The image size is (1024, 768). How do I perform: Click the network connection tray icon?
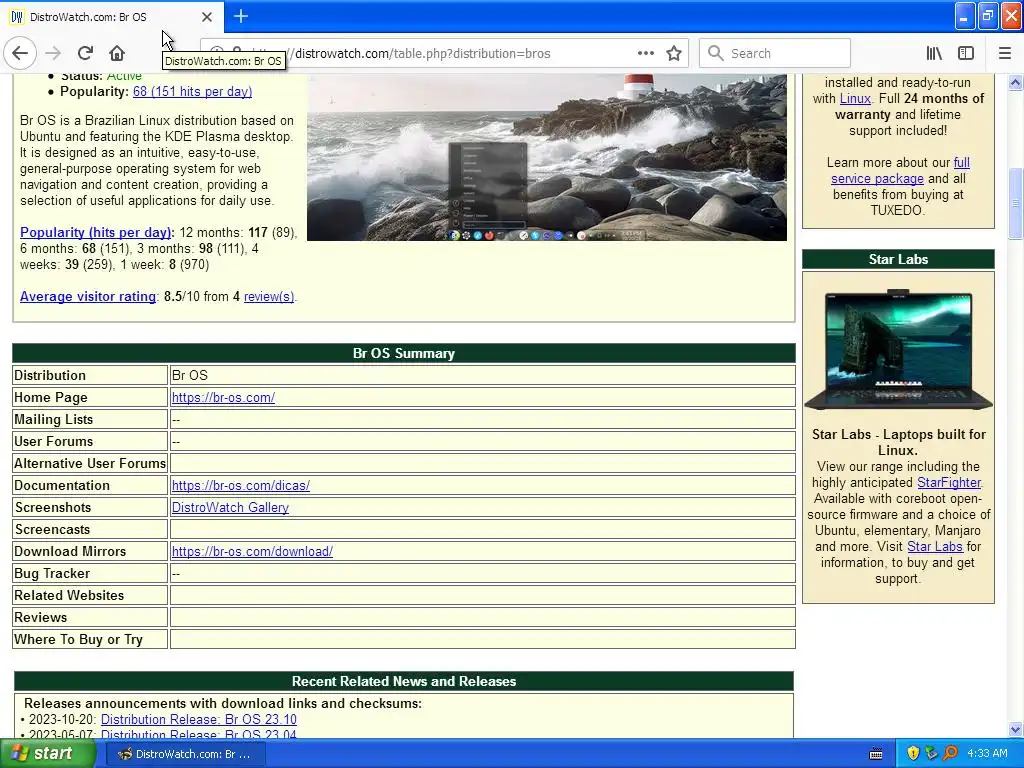931,753
